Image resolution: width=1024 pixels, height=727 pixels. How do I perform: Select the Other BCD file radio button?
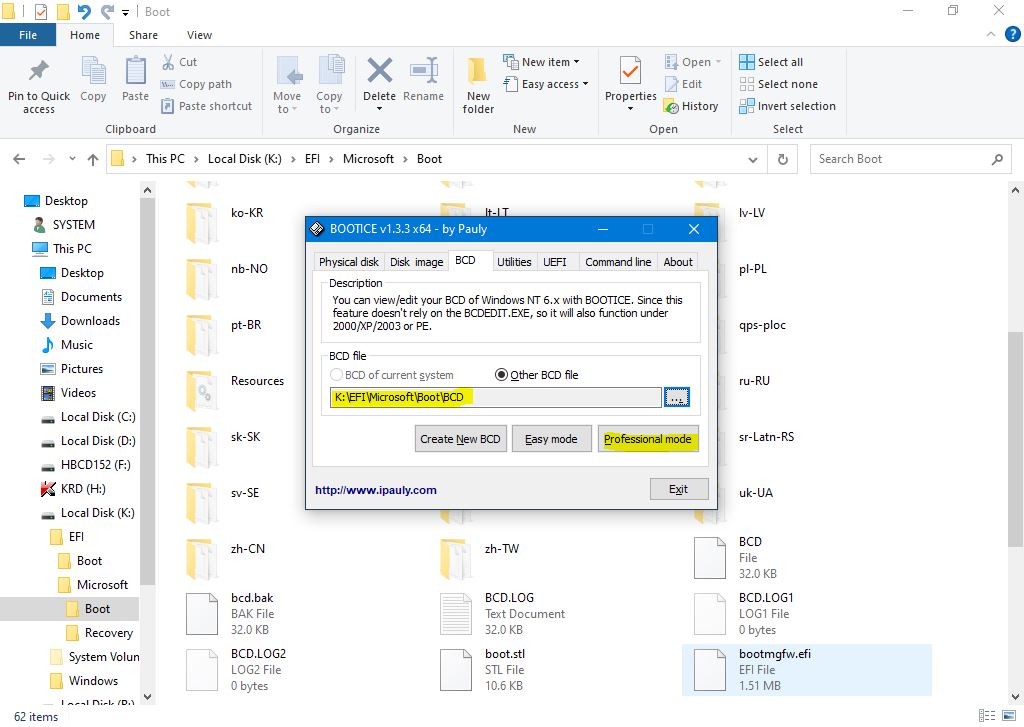tap(502, 375)
